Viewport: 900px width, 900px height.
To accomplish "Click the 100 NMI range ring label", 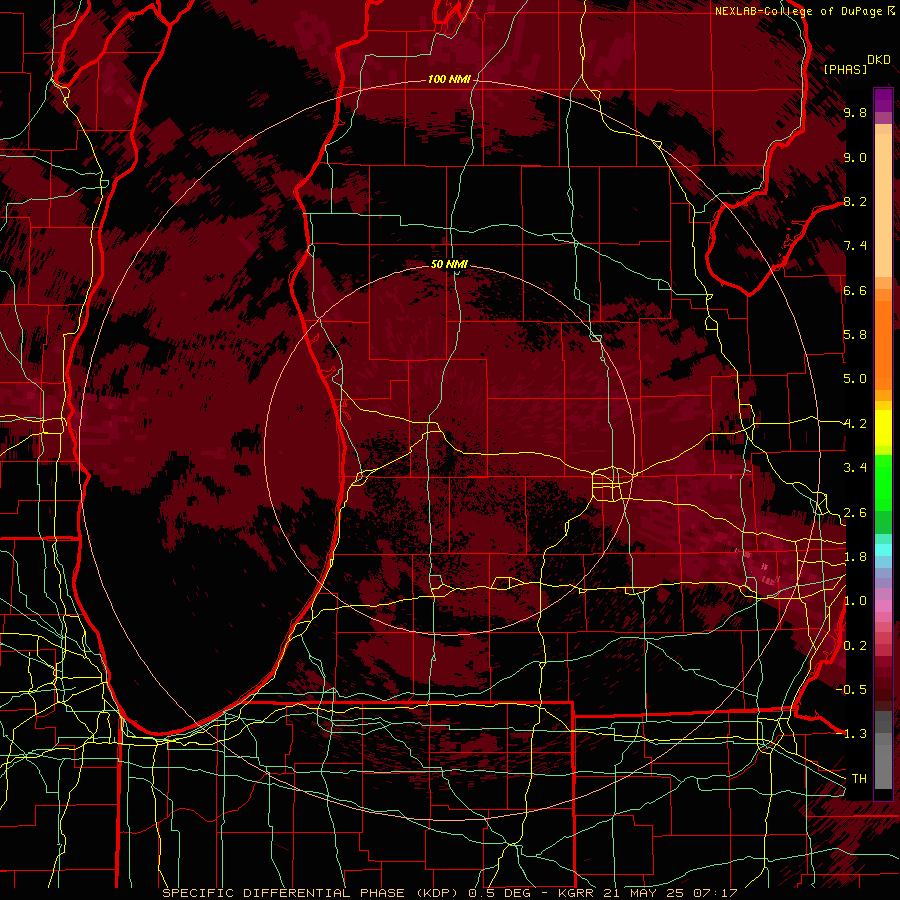I will (449, 79).
